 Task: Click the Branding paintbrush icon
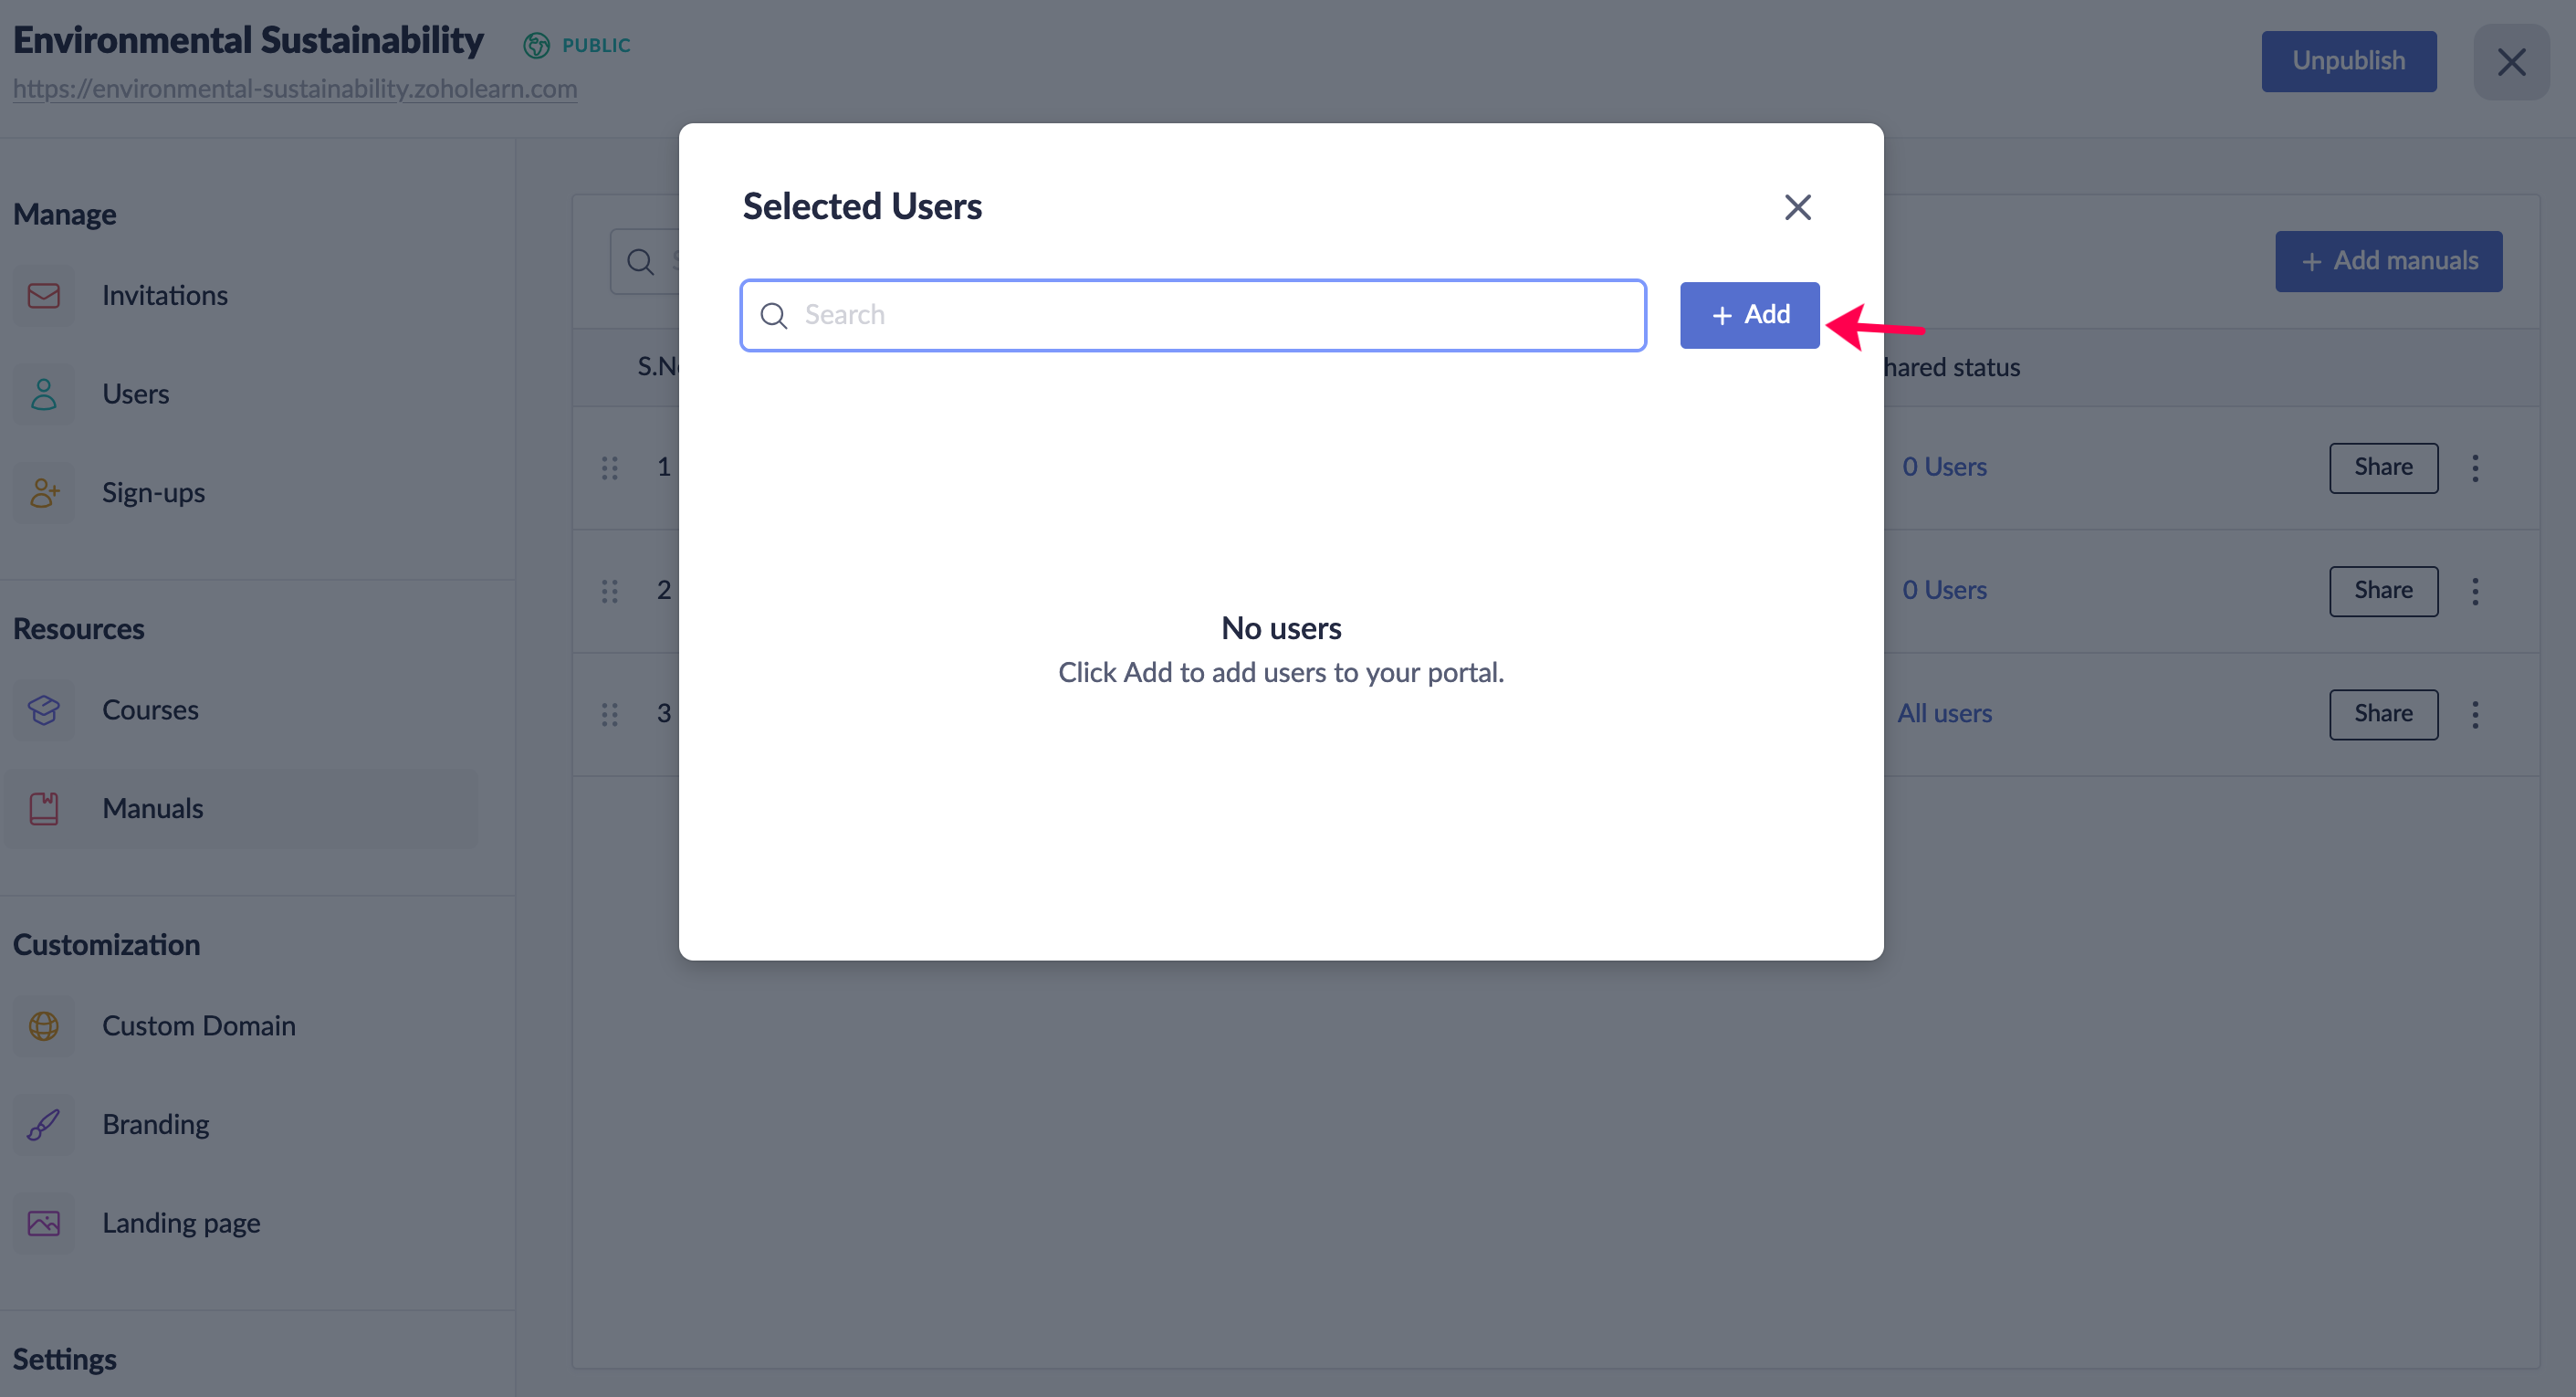44,1125
